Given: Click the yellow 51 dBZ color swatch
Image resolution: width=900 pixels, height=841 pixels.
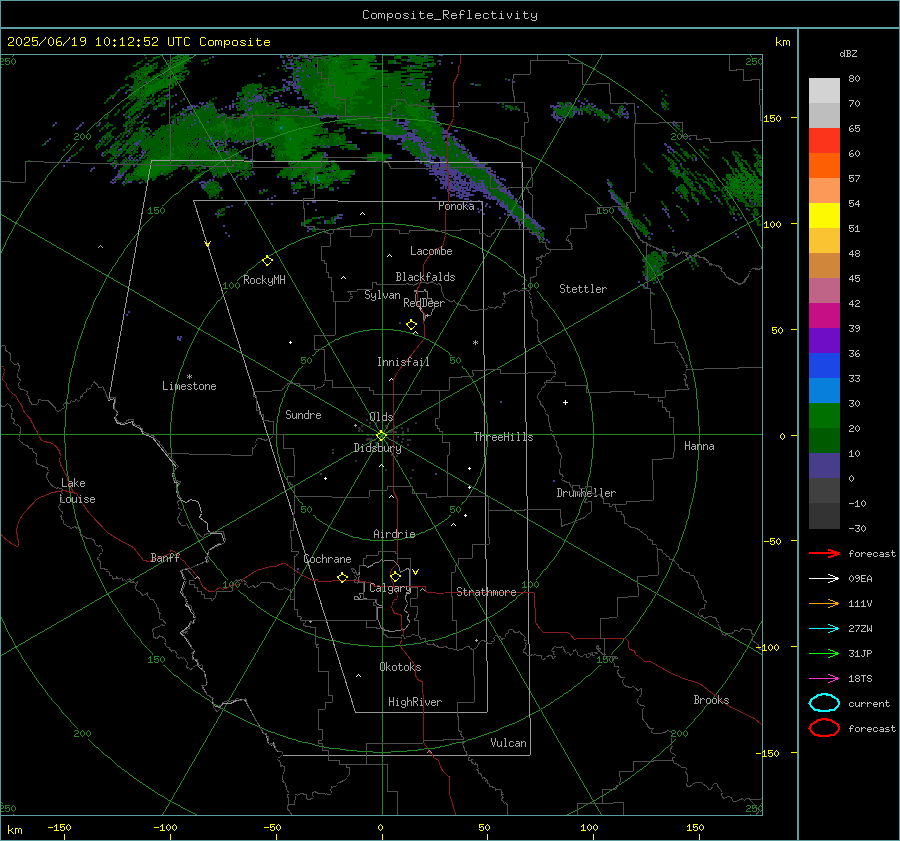Looking at the screenshot, I should (x=824, y=216).
